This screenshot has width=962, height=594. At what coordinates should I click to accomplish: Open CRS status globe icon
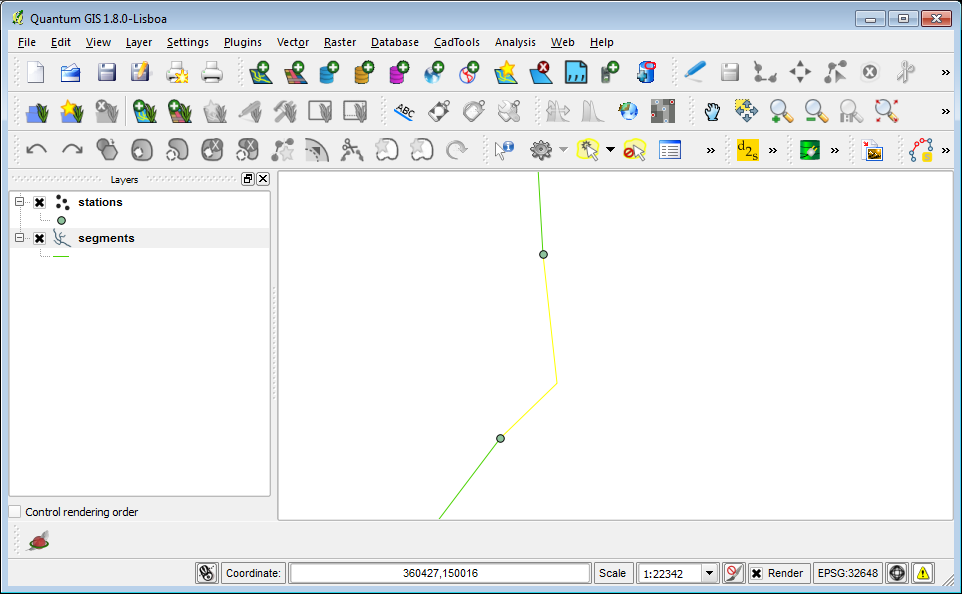coord(897,573)
